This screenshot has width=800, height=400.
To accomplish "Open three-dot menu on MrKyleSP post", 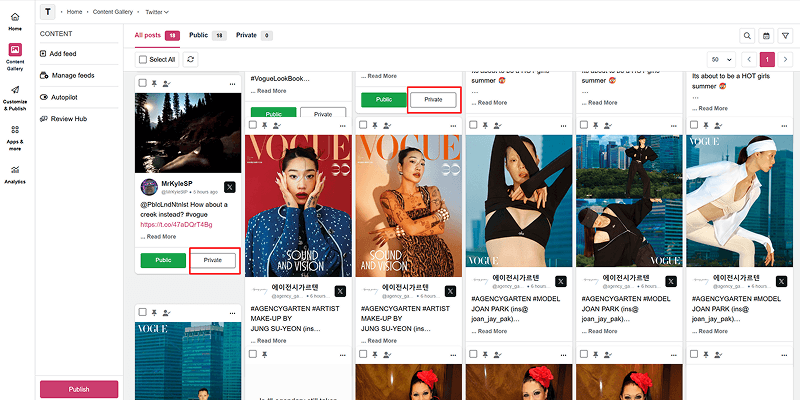I will click(x=233, y=84).
